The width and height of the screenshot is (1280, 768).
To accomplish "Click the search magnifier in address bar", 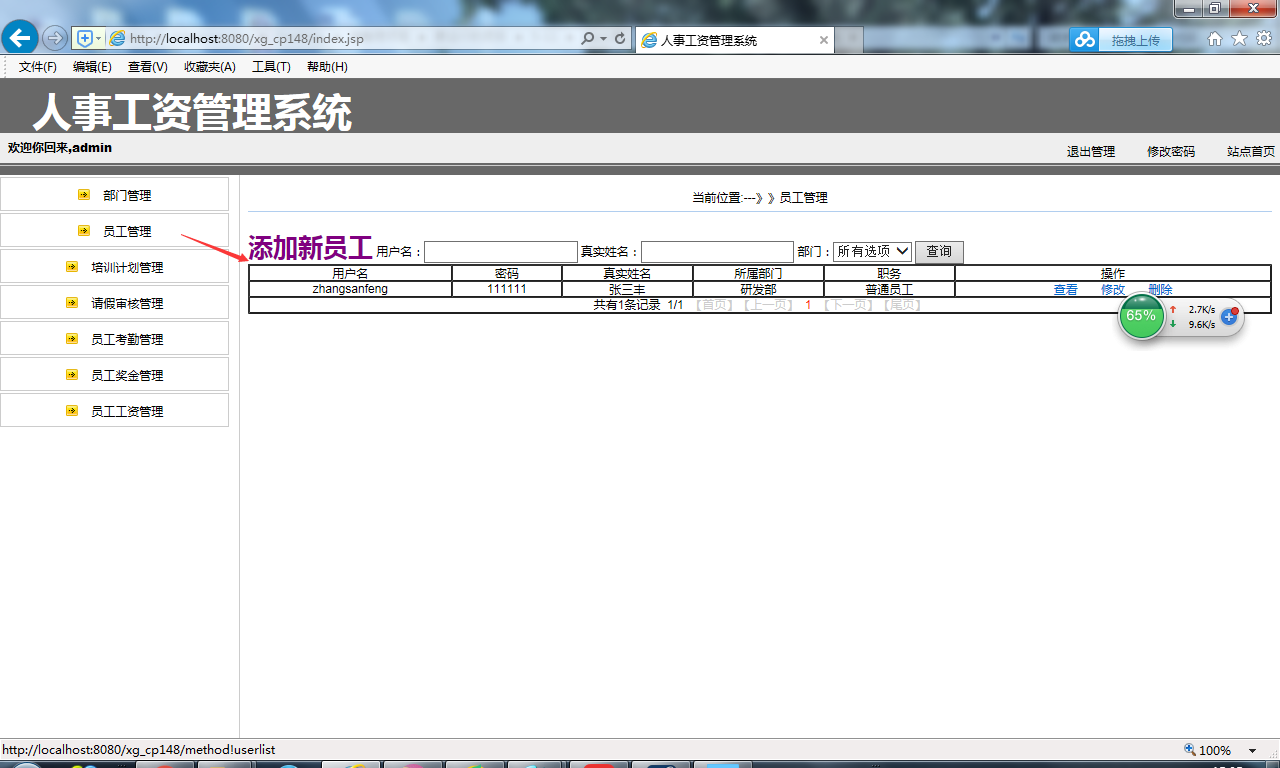I will tap(588, 38).
